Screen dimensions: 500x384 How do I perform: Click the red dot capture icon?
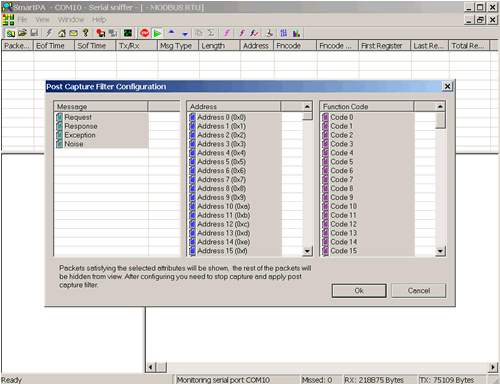pos(101,33)
